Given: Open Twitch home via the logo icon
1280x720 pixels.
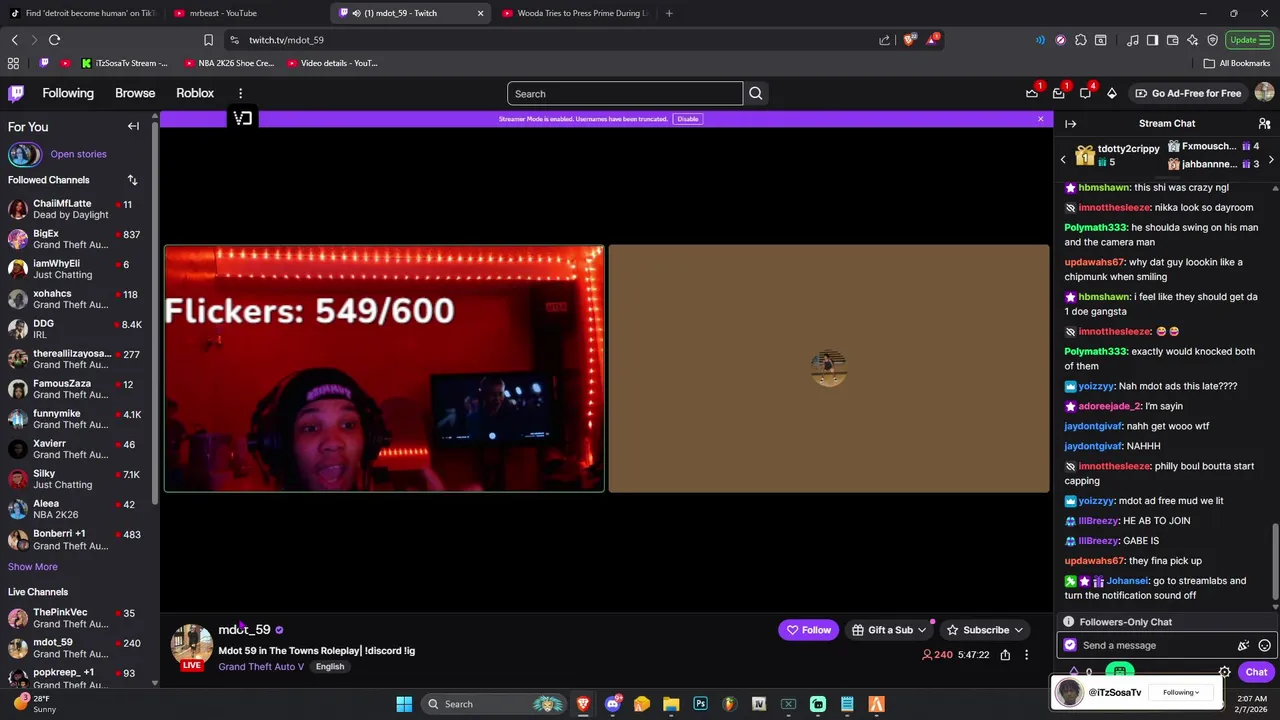Looking at the screenshot, I should click(x=16, y=93).
